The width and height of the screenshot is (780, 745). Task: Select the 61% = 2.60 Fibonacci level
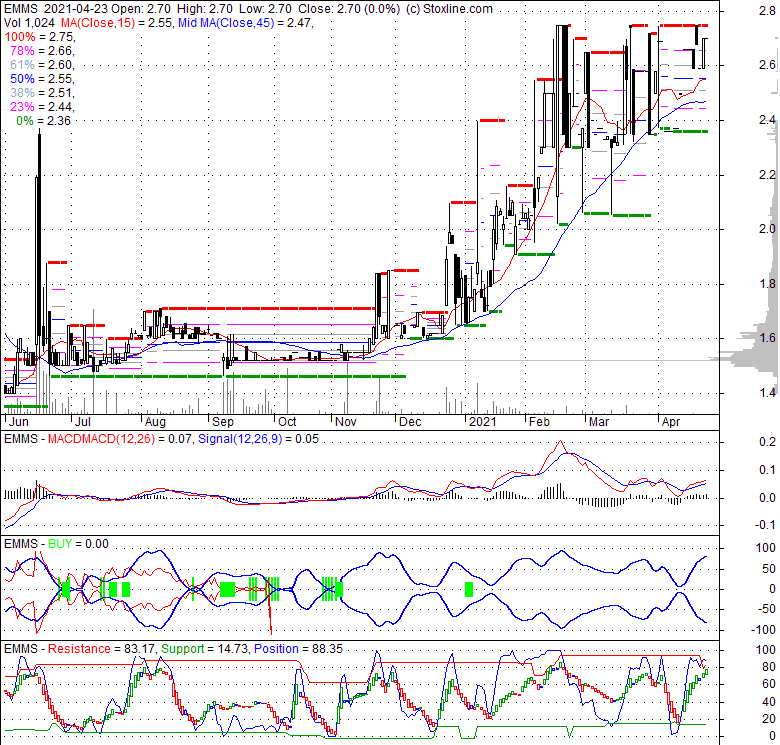42,65
